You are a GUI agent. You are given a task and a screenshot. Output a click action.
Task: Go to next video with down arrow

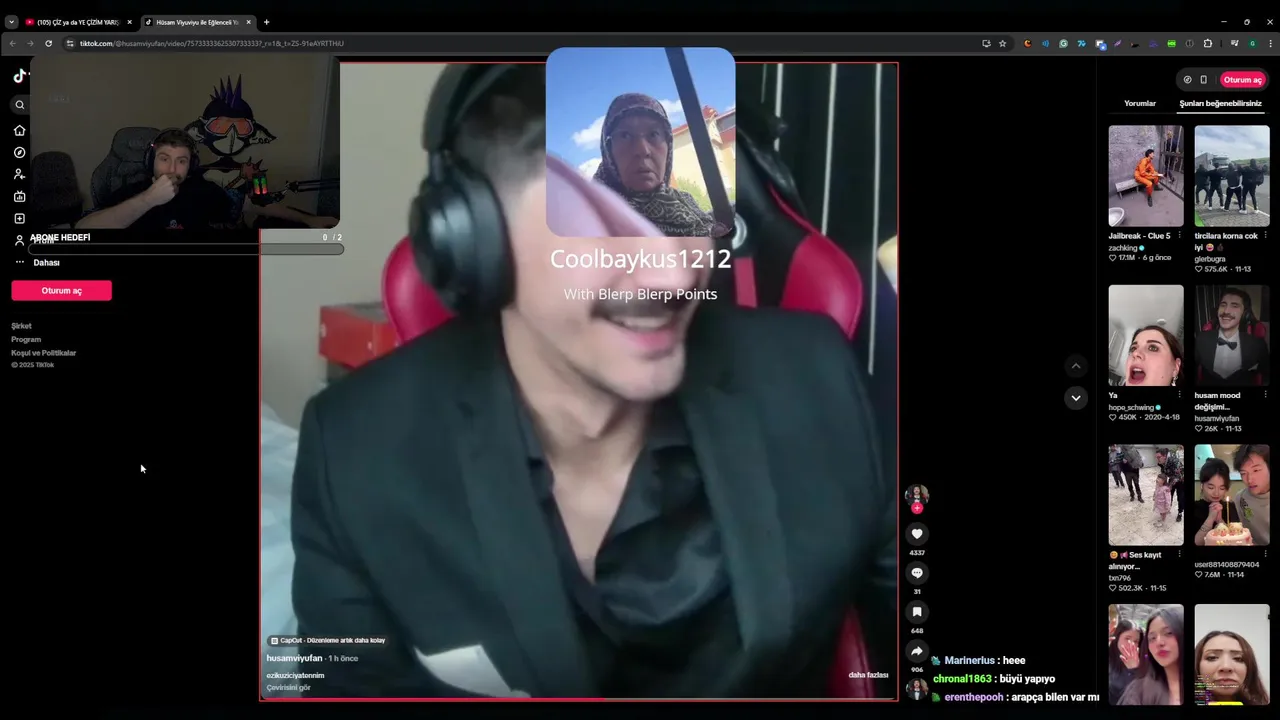[1075, 397]
